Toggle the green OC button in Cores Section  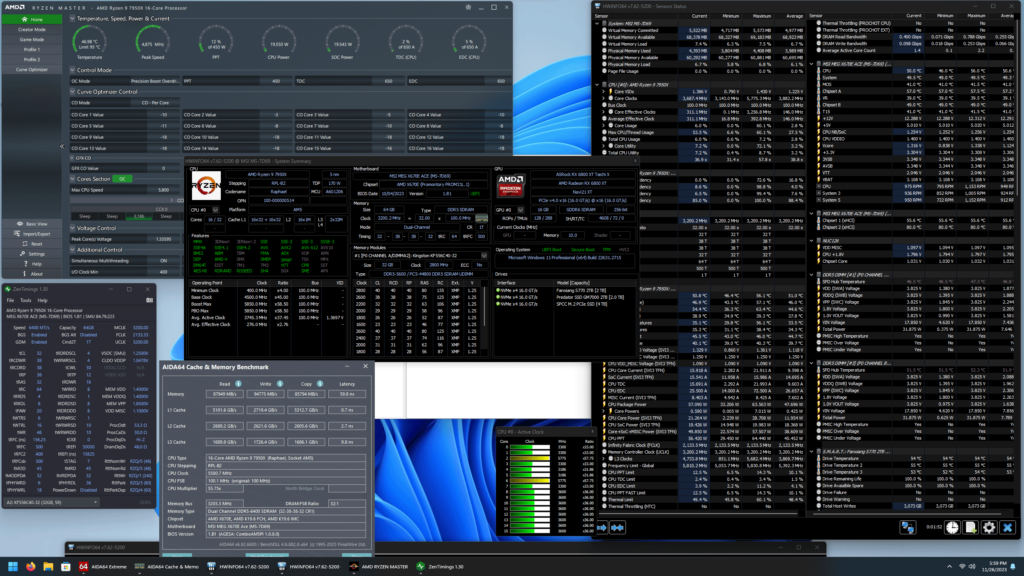(122, 179)
